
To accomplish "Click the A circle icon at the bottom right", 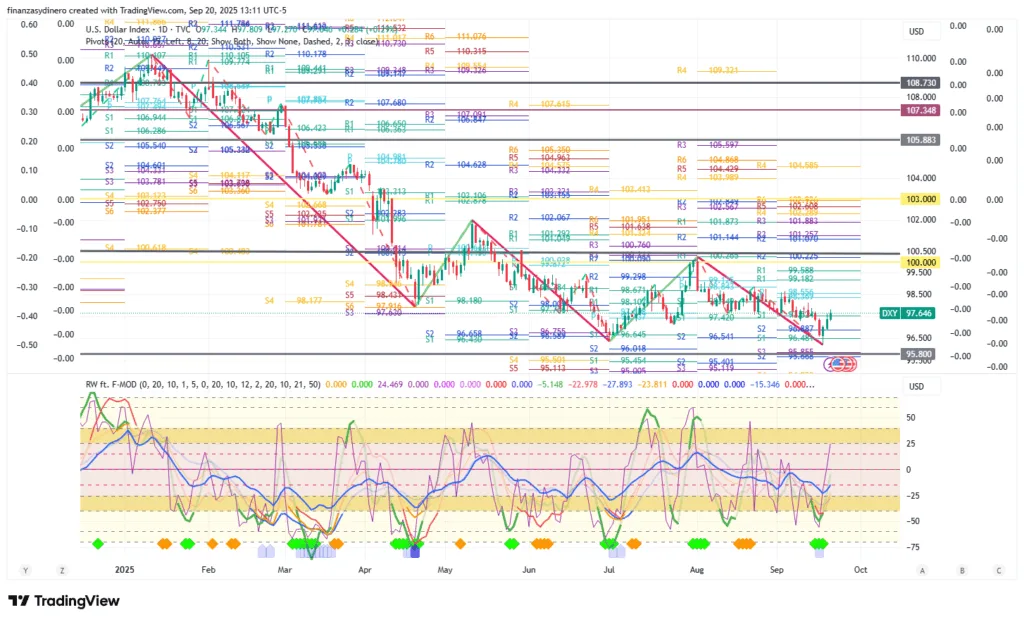I will click(x=923, y=570).
